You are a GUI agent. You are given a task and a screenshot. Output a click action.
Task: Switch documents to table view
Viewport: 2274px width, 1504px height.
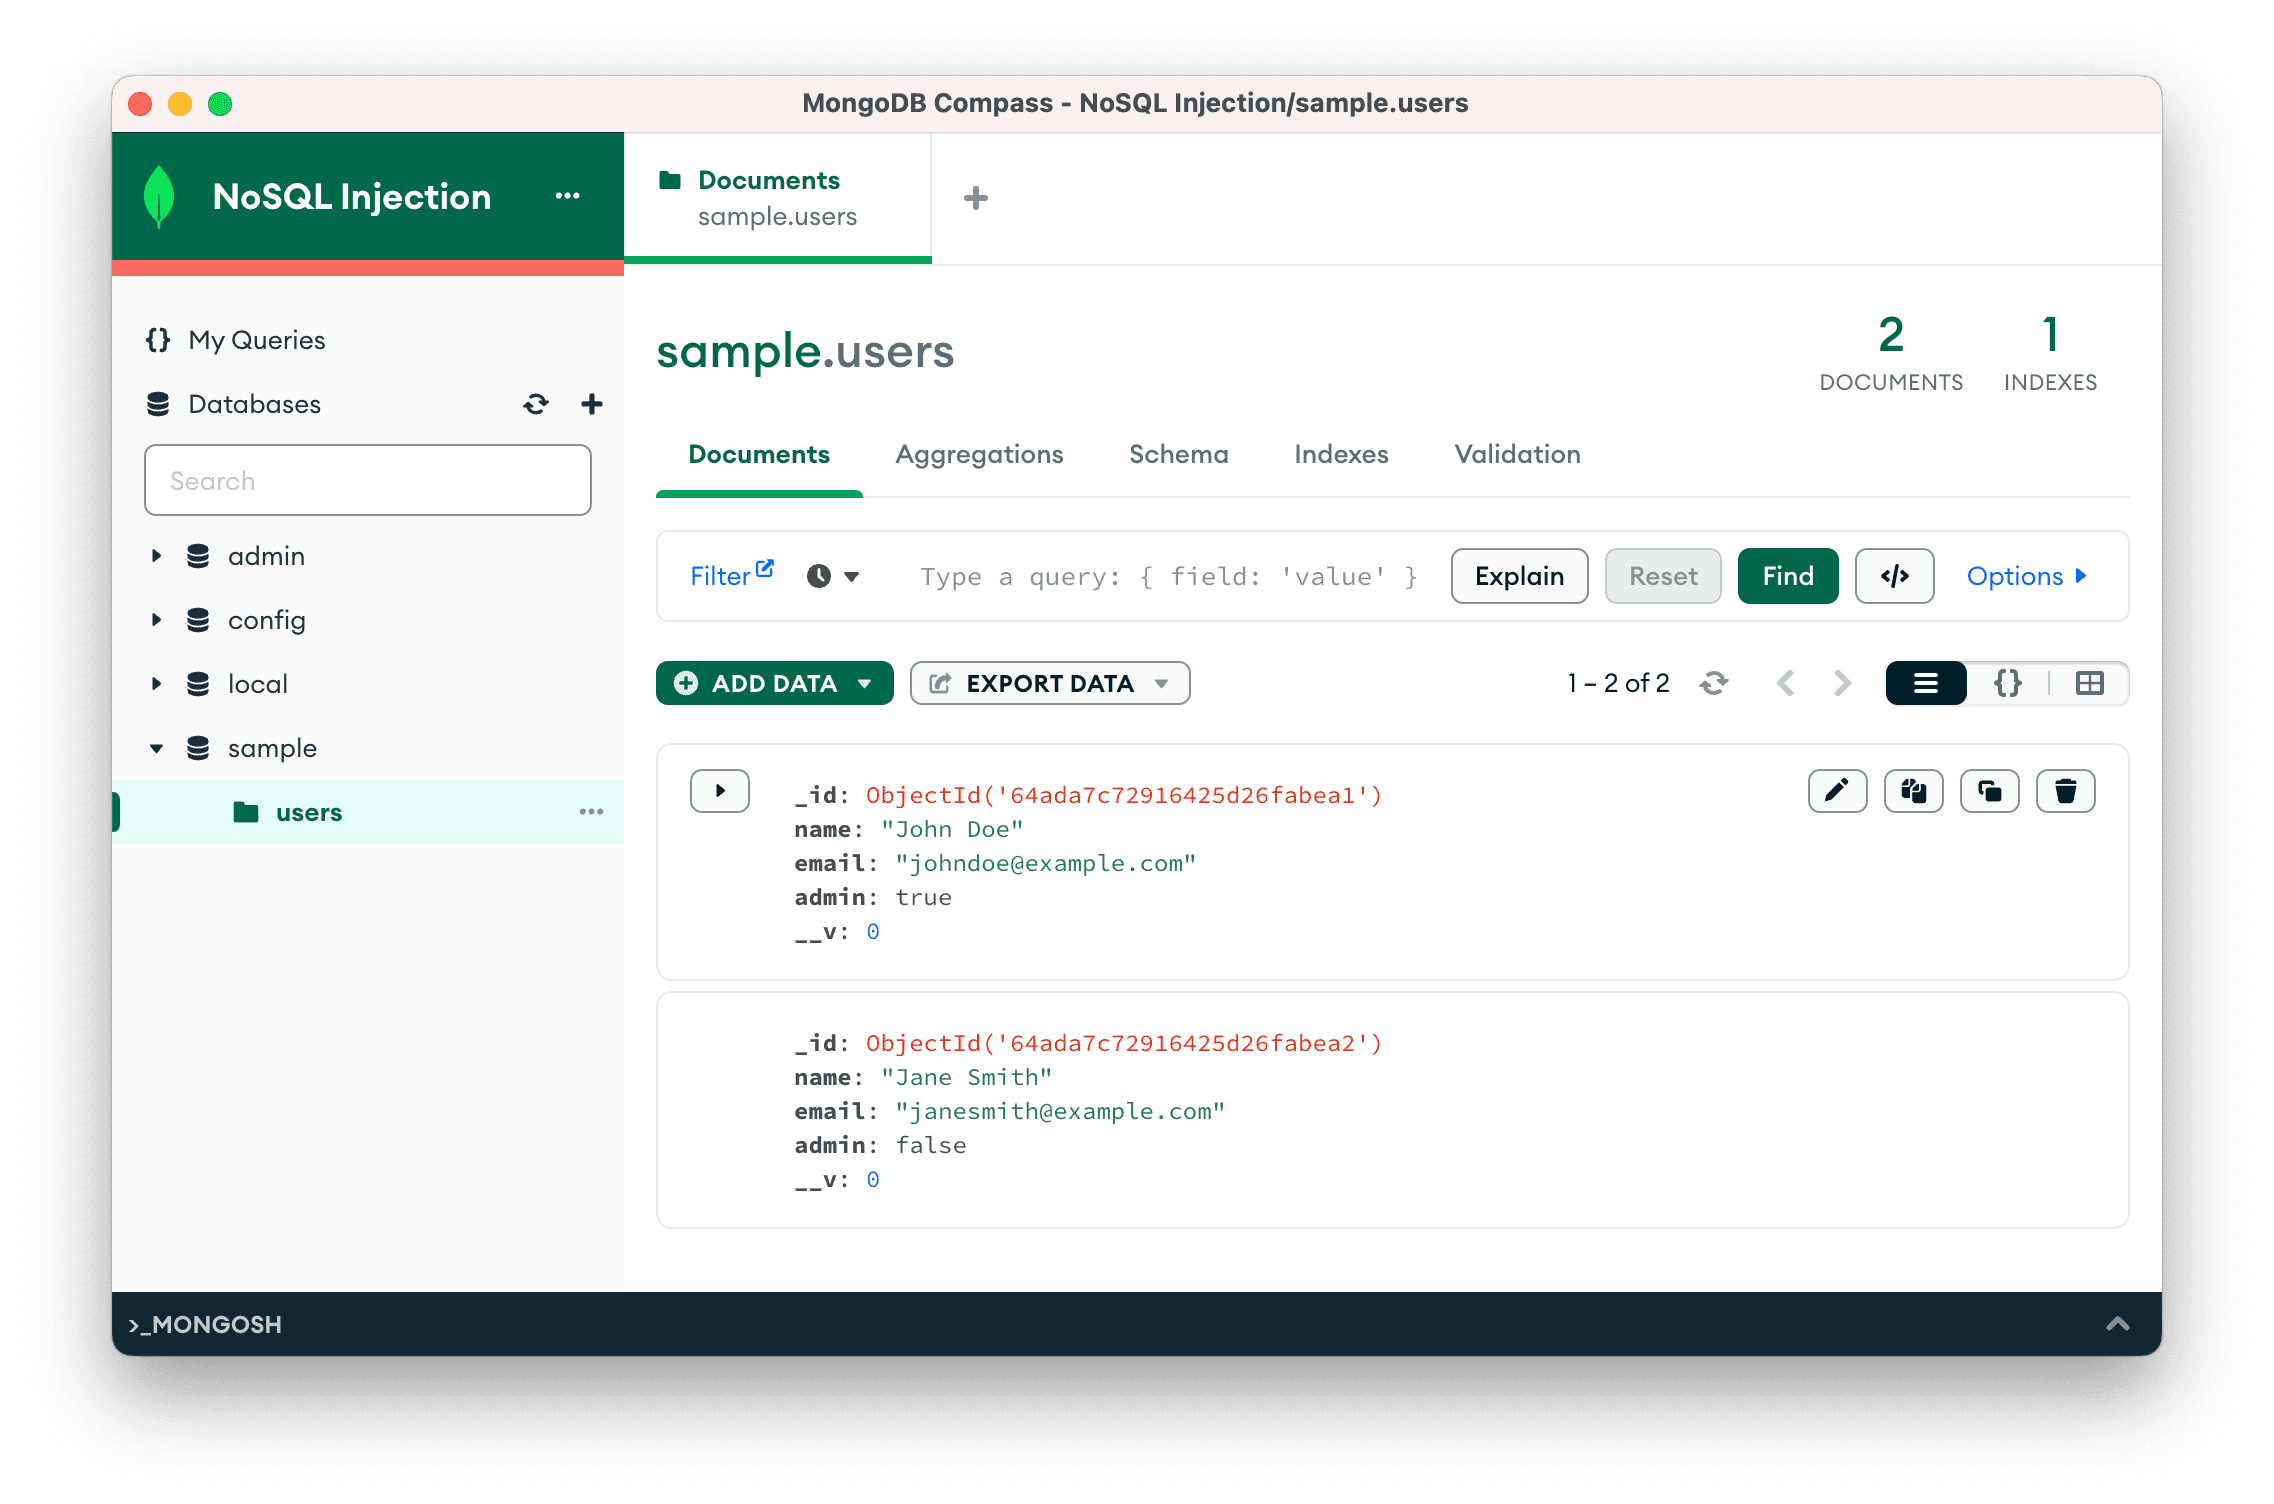coord(2089,683)
